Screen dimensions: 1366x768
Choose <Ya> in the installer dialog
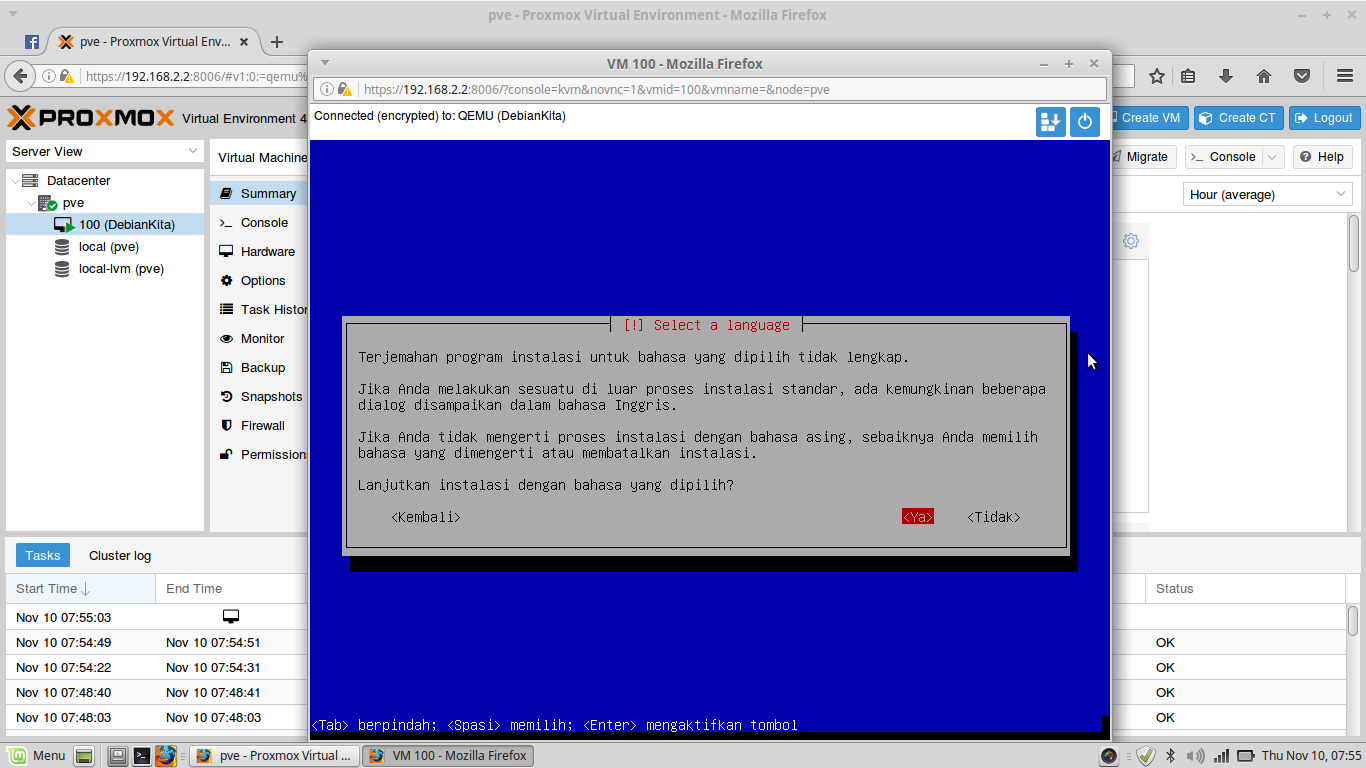click(918, 517)
